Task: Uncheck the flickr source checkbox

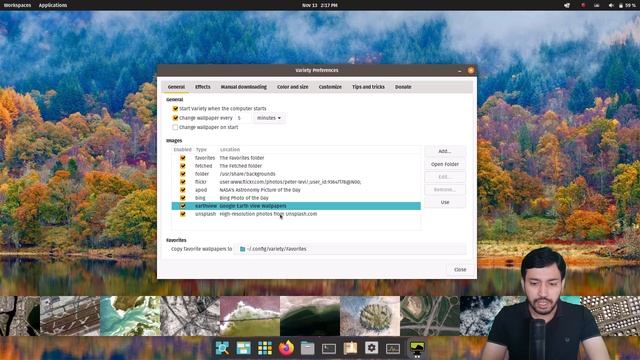Action: pos(183,182)
